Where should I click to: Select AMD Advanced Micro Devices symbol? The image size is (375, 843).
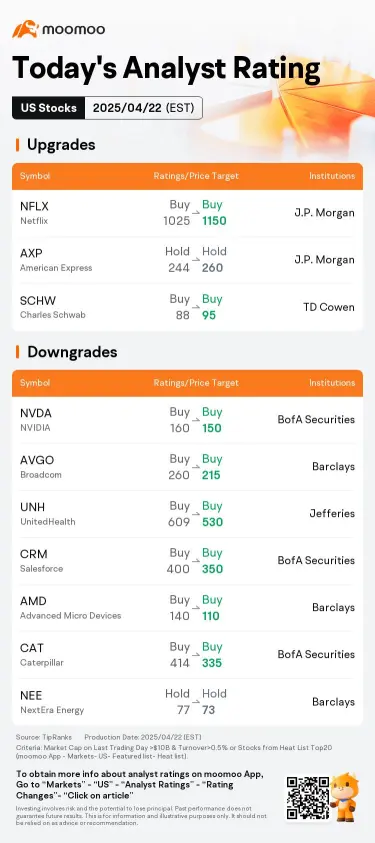(70, 608)
